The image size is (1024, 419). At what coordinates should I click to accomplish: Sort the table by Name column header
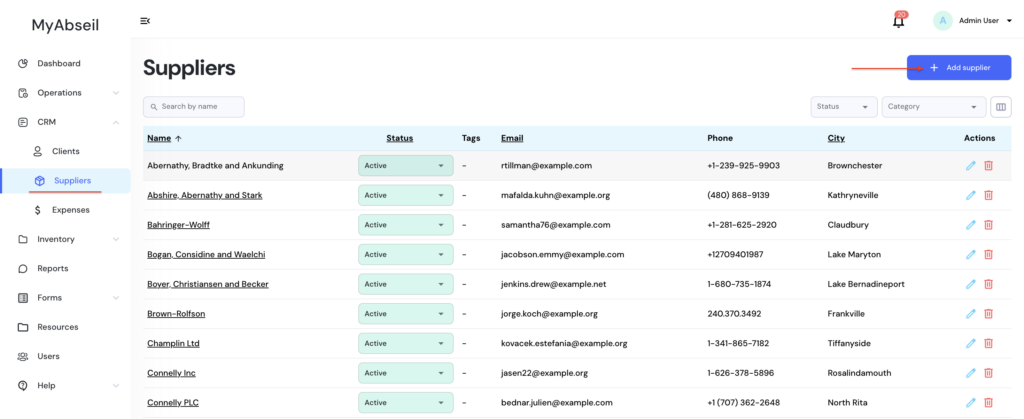point(159,138)
